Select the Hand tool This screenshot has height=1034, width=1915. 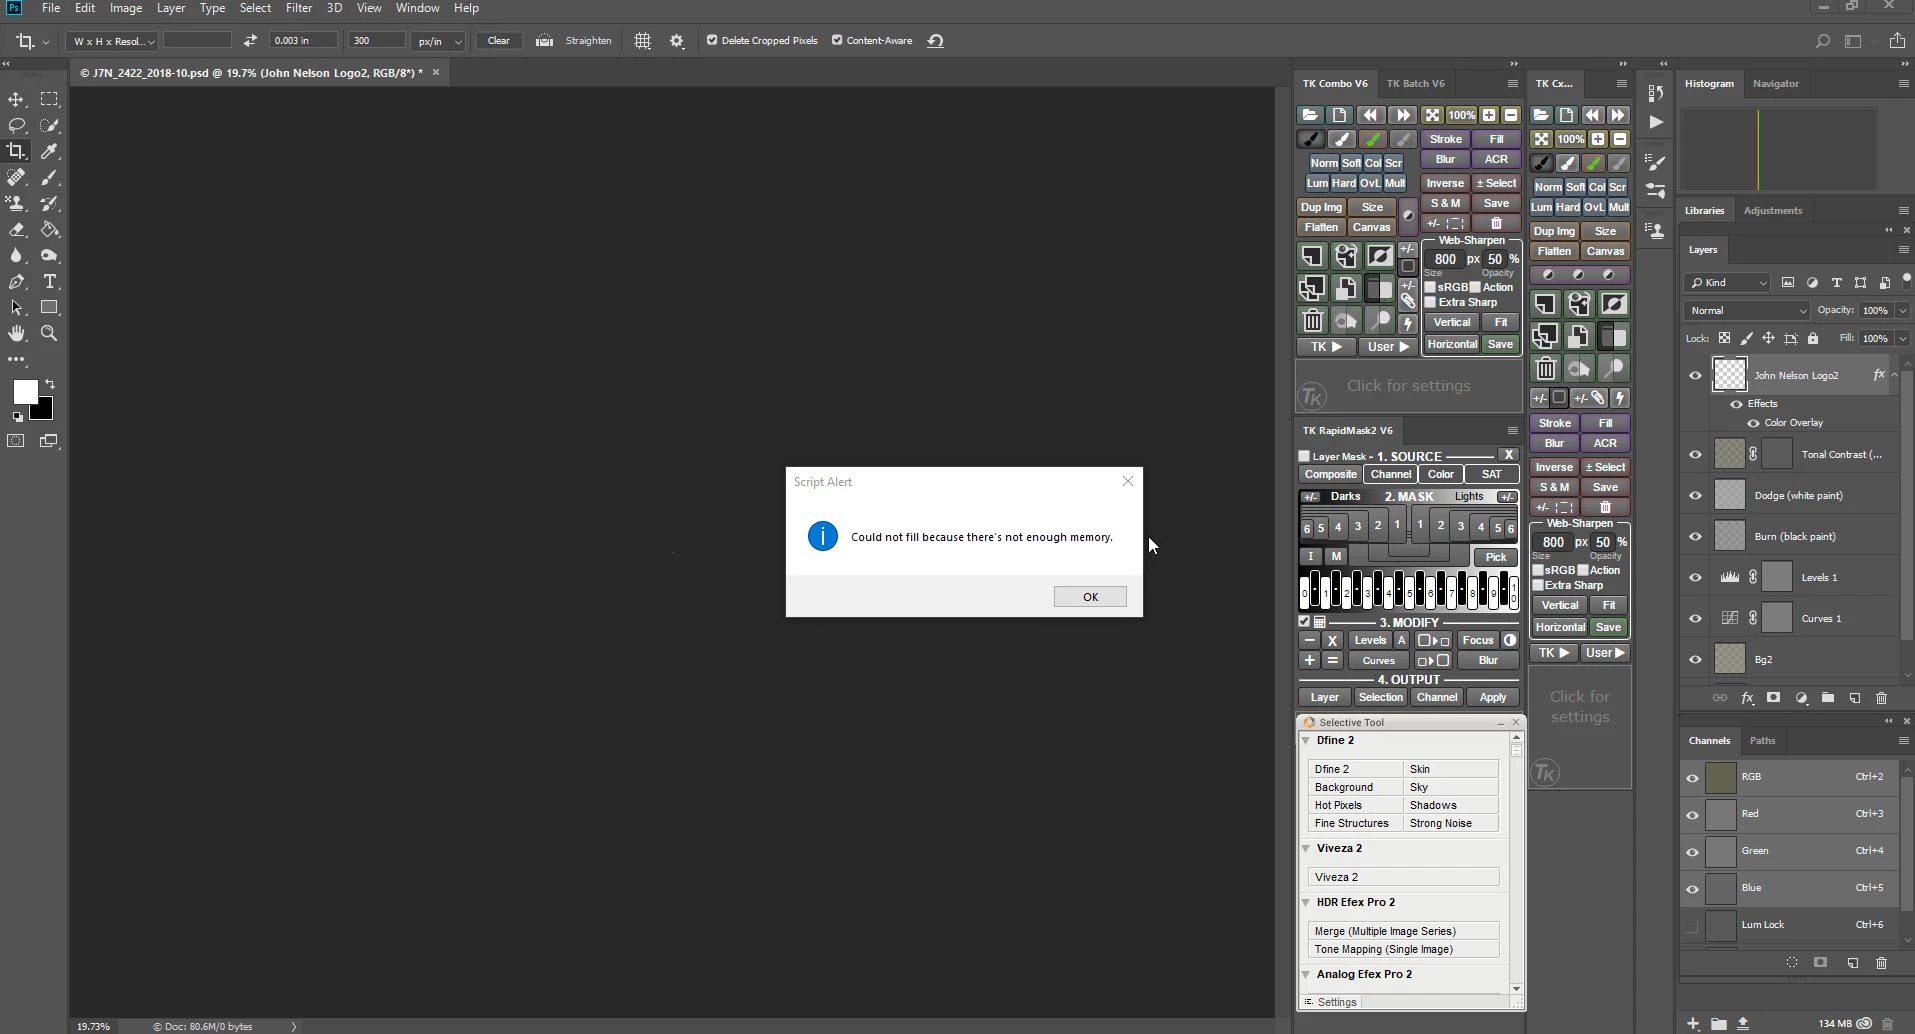17,333
